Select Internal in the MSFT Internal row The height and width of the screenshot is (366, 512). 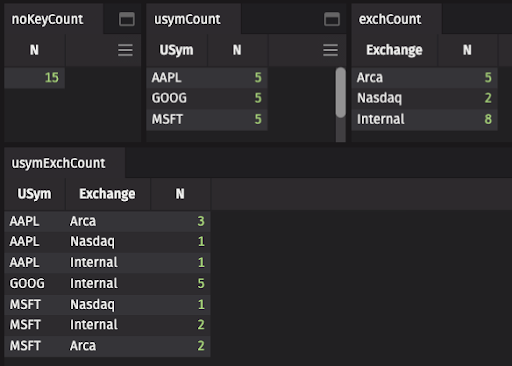(x=108, y=325)
